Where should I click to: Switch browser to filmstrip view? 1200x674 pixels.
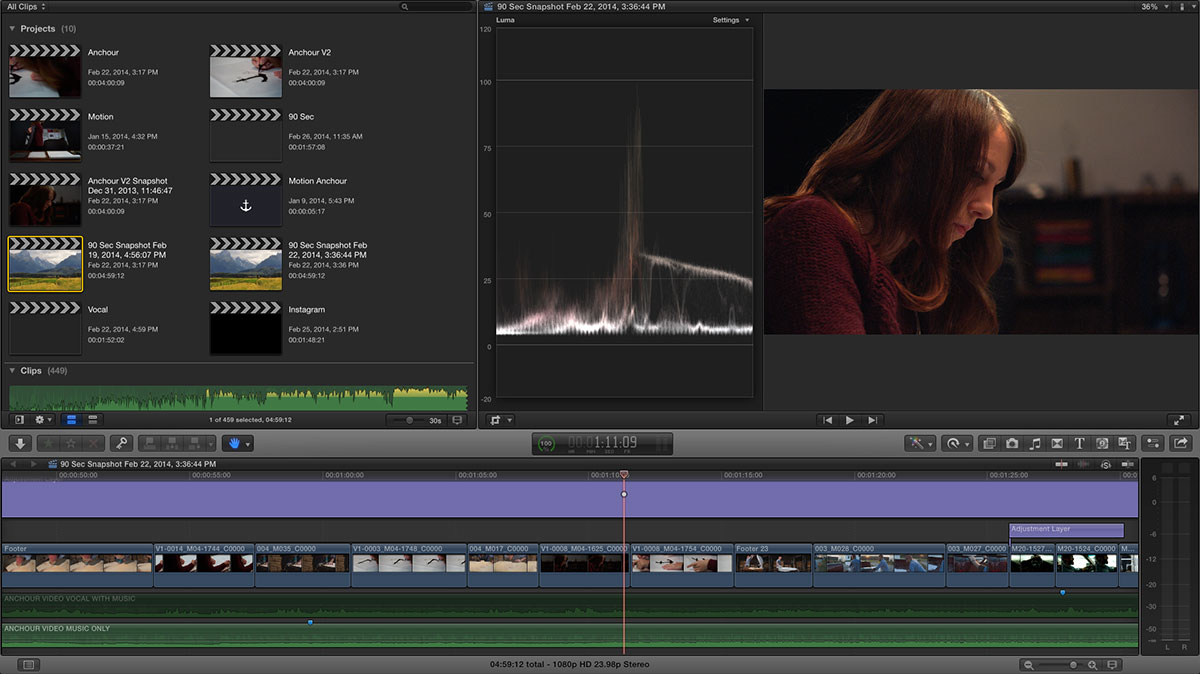click(71, 420)
